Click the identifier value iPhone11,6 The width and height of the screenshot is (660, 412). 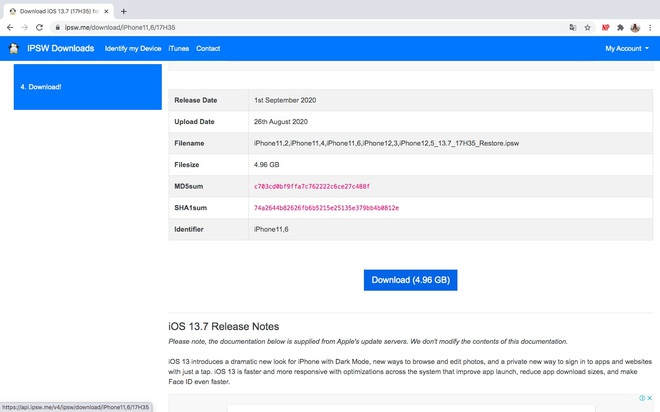(271, 229)
